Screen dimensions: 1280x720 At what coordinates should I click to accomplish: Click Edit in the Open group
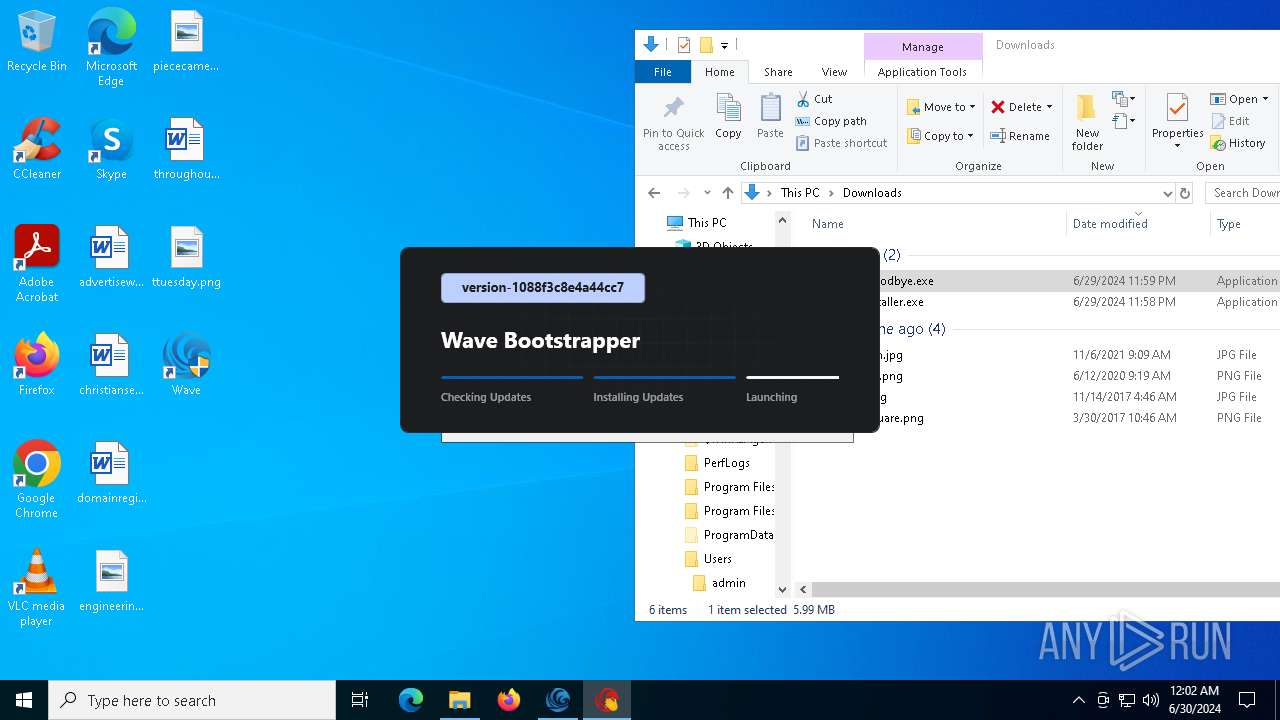coord(1230,121)
